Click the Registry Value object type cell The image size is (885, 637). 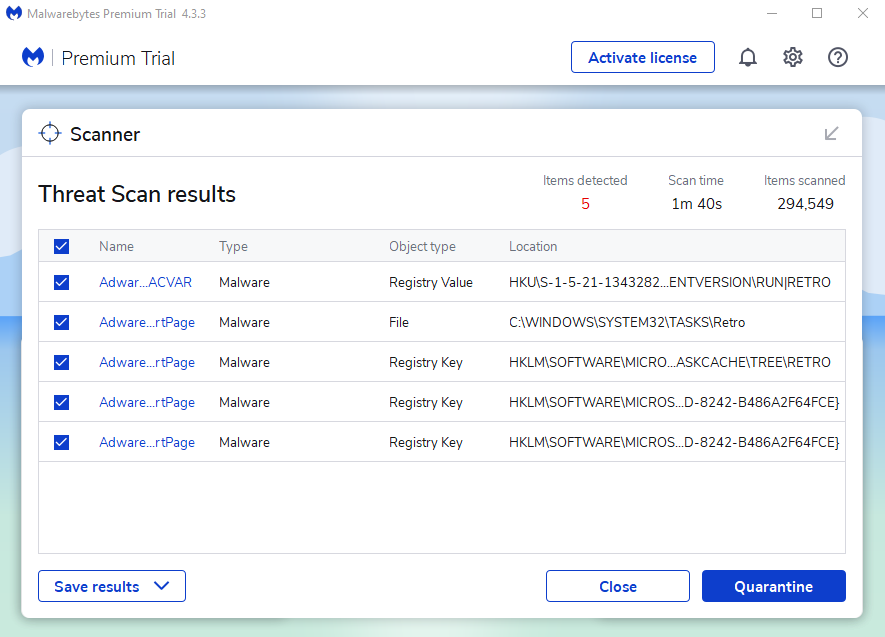coord(431,282)
